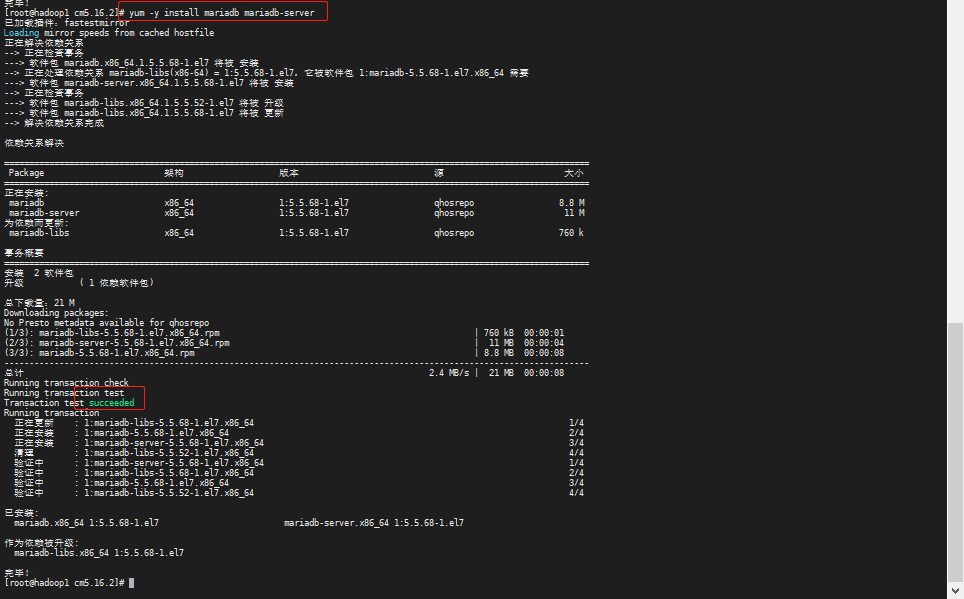
Task: Click the scrollbar track above the thumb
Action: click(x=955, y=160)
